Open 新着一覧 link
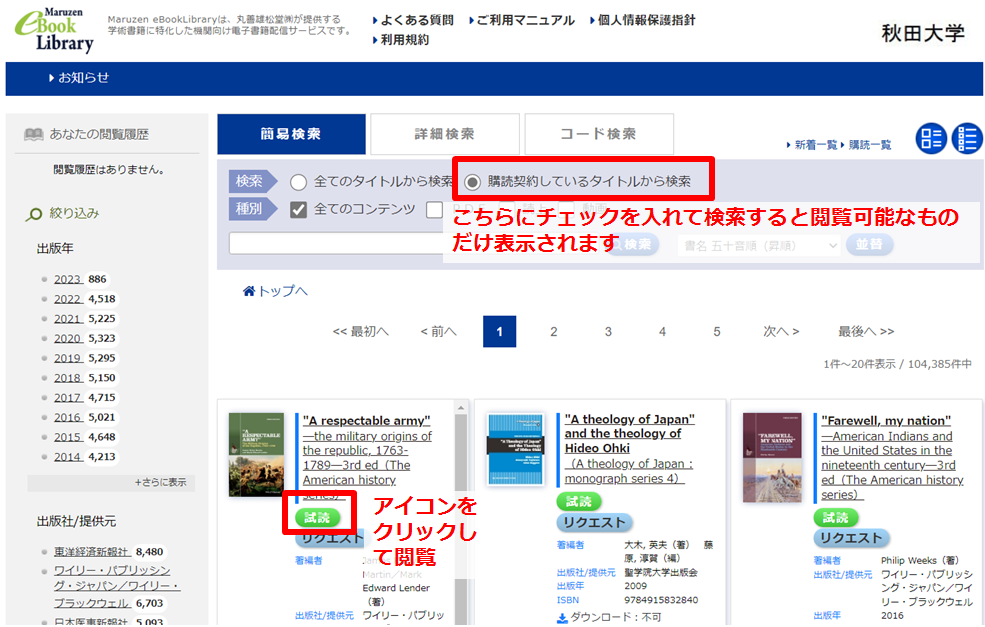The image size is (985, 627). tap(812, 145)
